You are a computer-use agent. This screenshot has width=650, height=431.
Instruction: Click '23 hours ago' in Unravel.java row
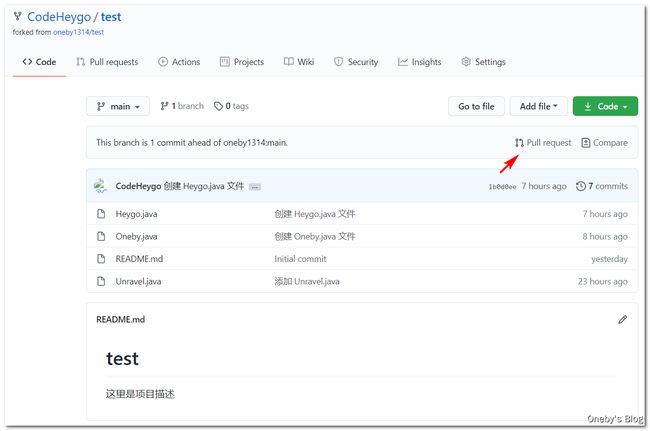coord(603,281)
